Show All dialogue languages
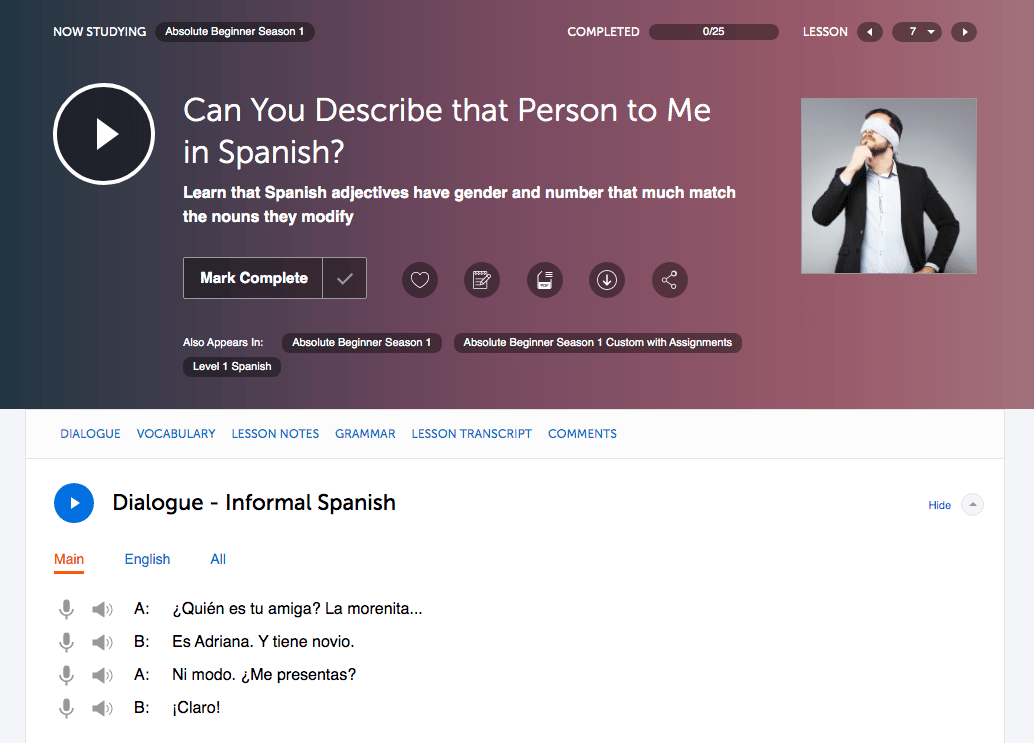 pos(218,559)
